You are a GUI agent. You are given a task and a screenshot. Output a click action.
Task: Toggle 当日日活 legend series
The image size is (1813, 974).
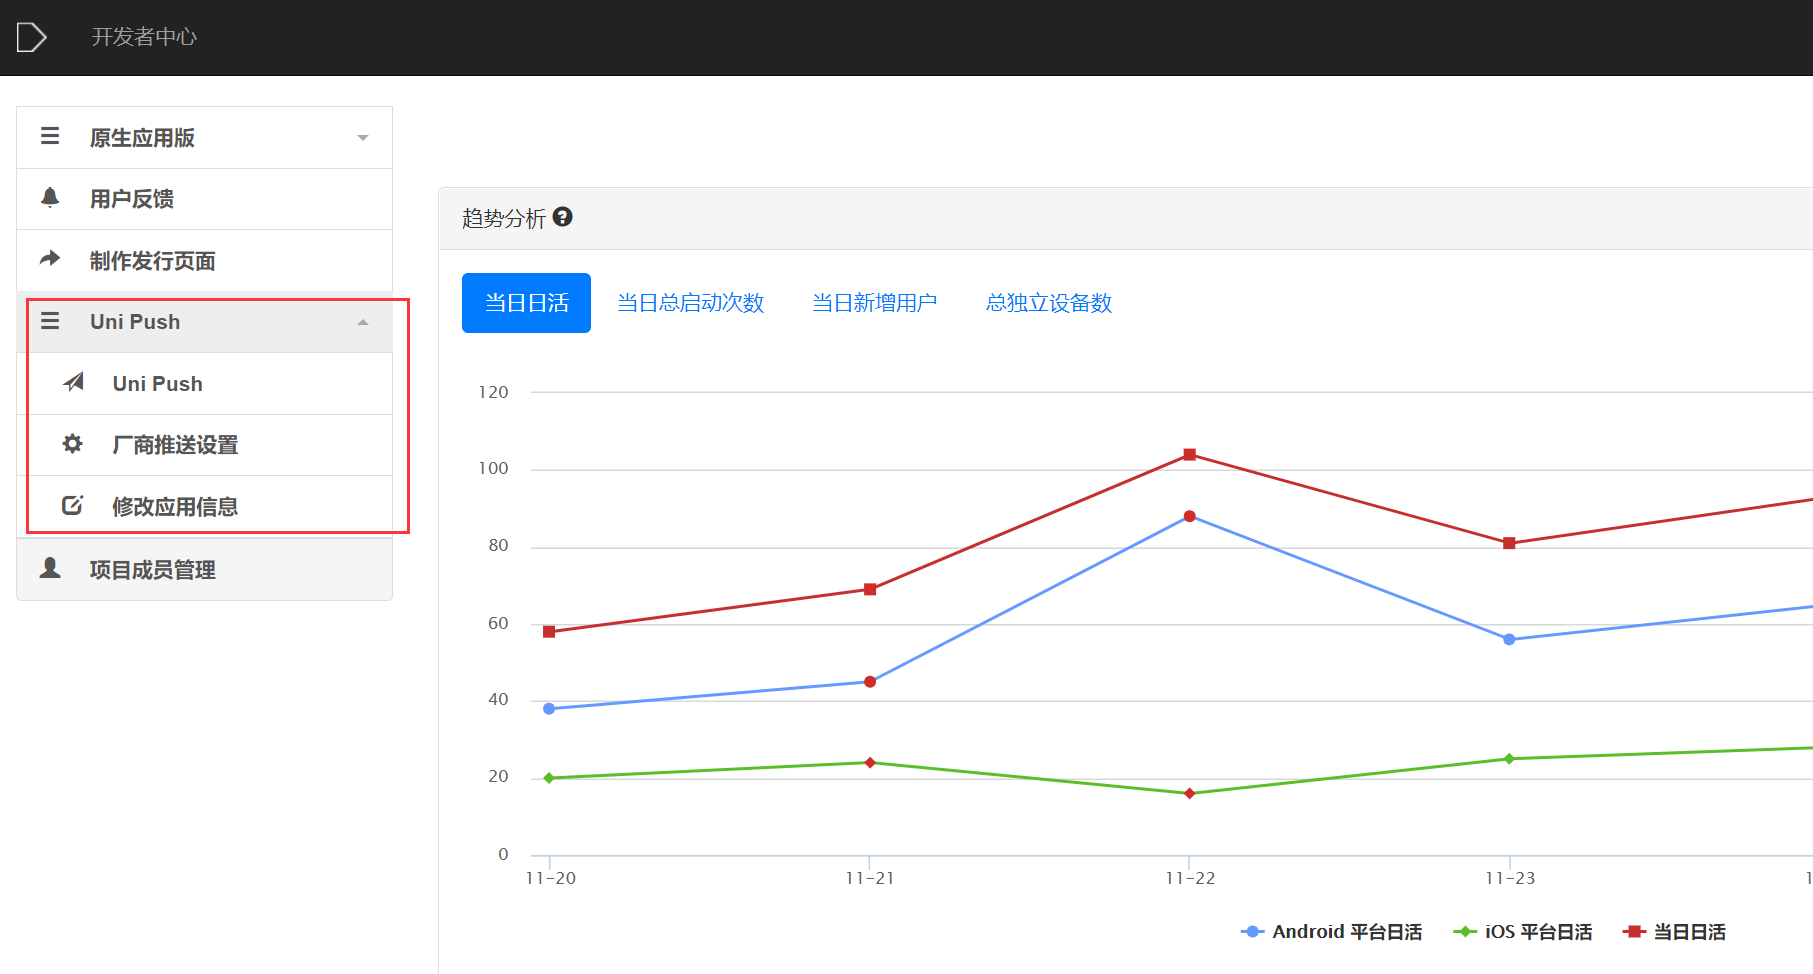coord(1675,932)
